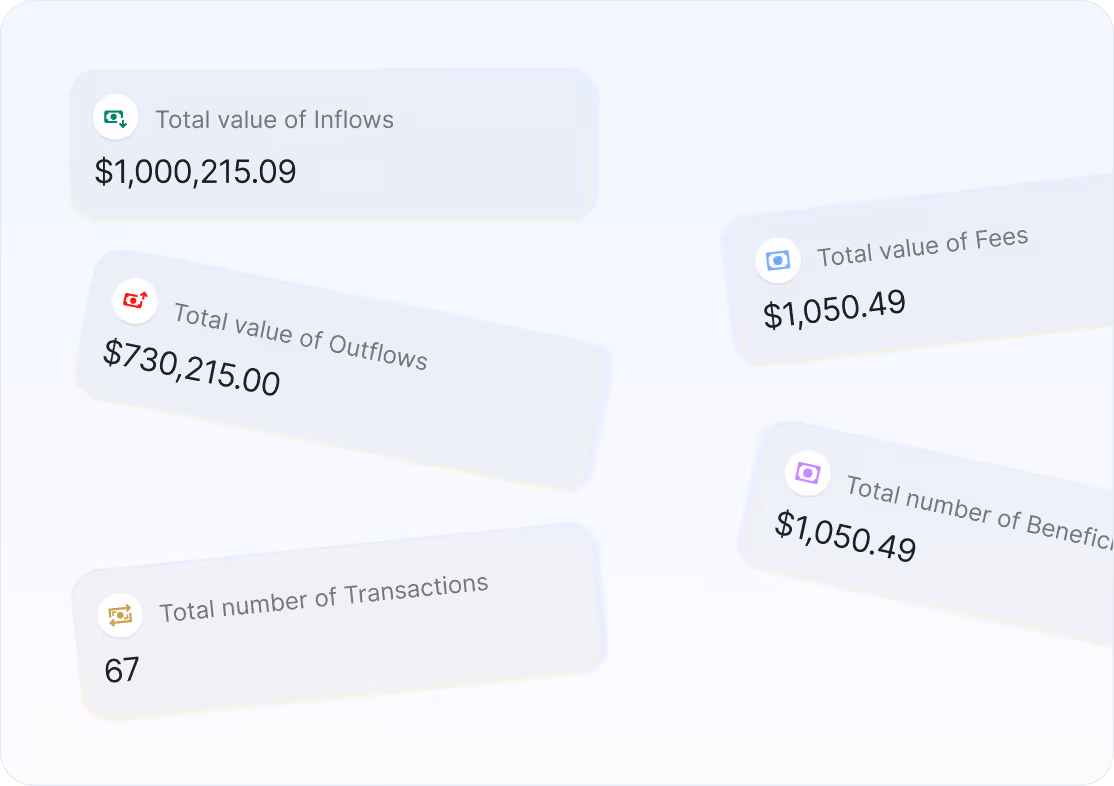Click the red Outflows money icon
The width and height of the screenshot is (1114, 786).
(135, 300)
